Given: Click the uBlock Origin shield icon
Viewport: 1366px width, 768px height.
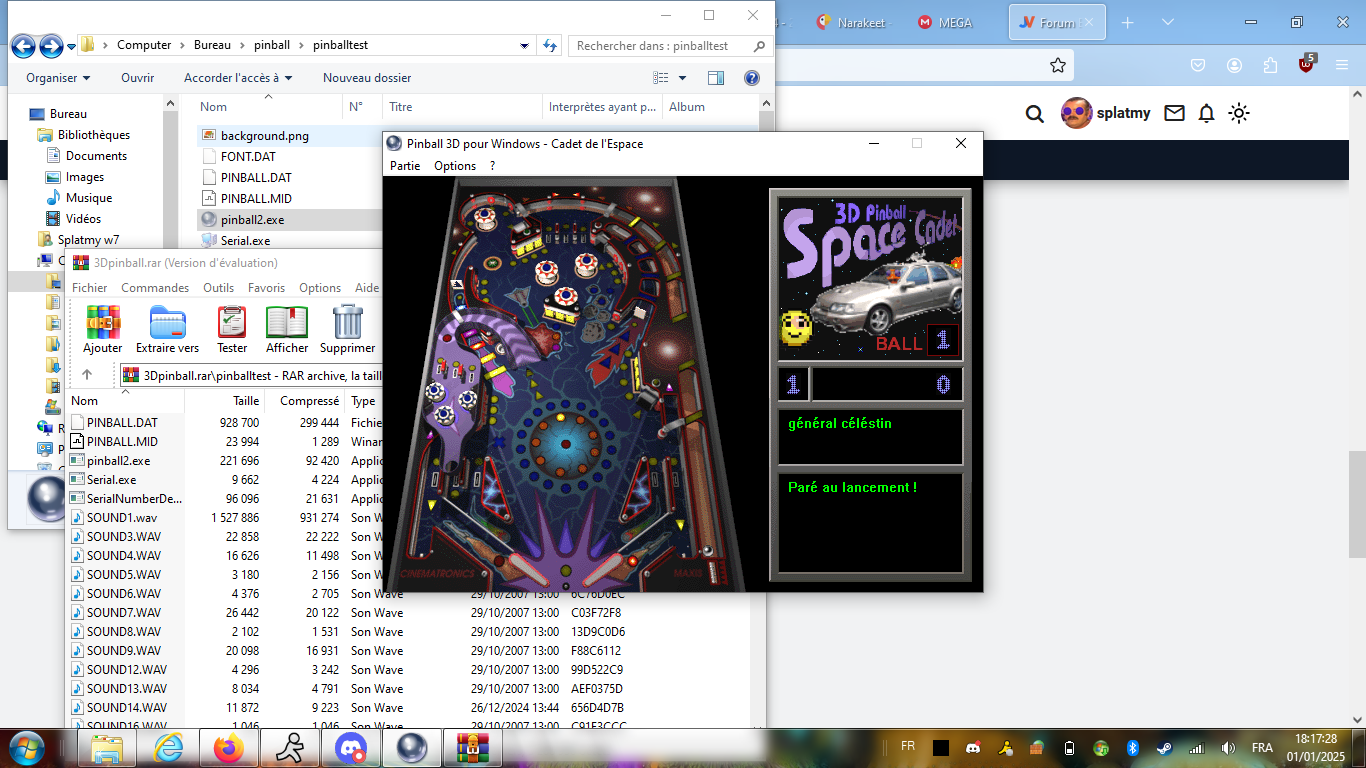Looking at the screenshot, I should [1307, 65].
